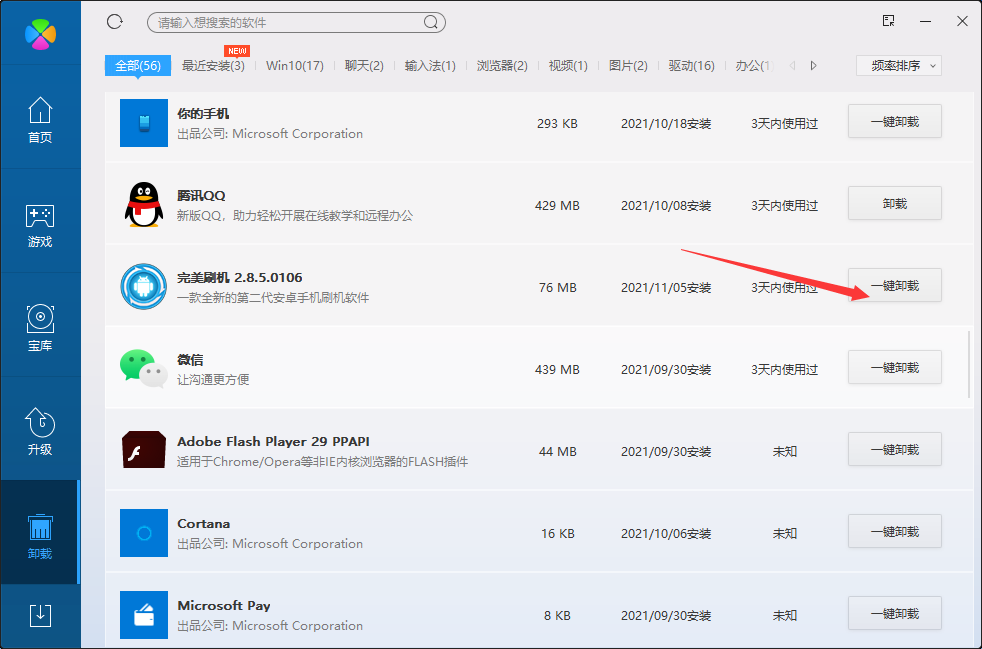This screenshot has width=982, height=649.
Task: Switch to Win10(17) tab
Action: pos(295,66)
